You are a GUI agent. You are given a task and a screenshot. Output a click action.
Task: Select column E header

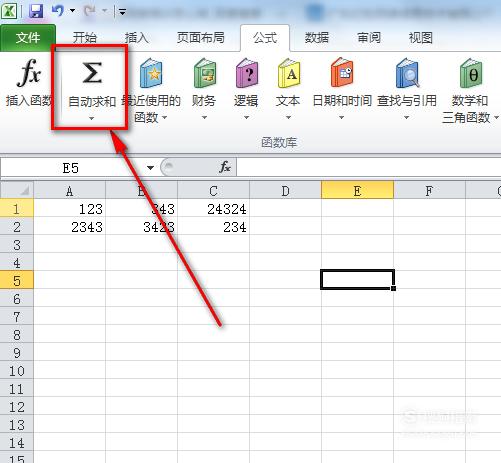click(x=357, y=191)
